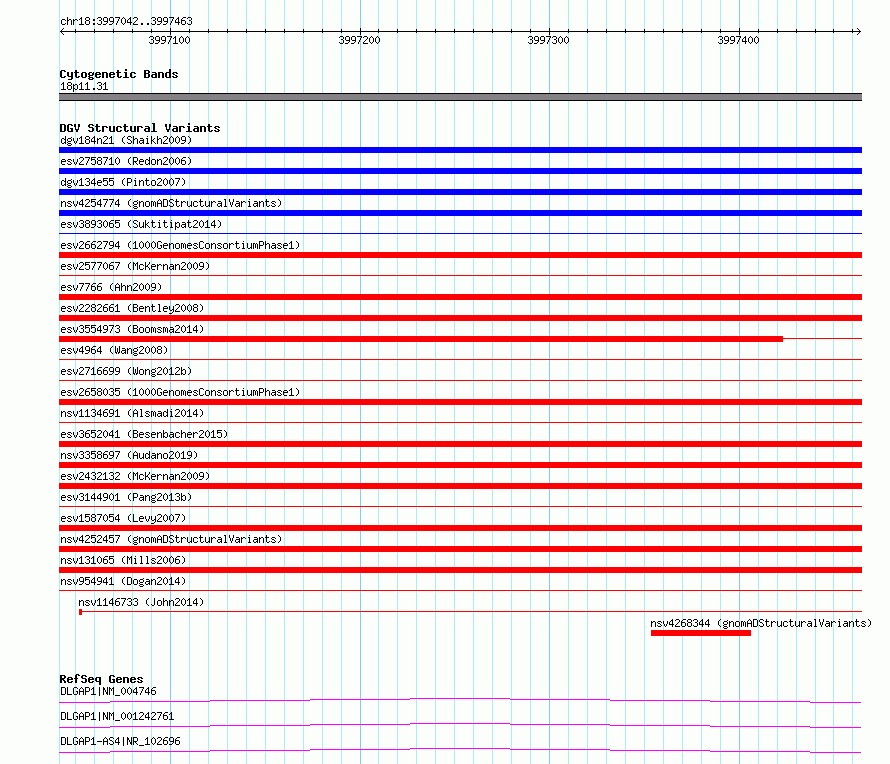
Task: Click ruler position 3997200
Action: 359,40
